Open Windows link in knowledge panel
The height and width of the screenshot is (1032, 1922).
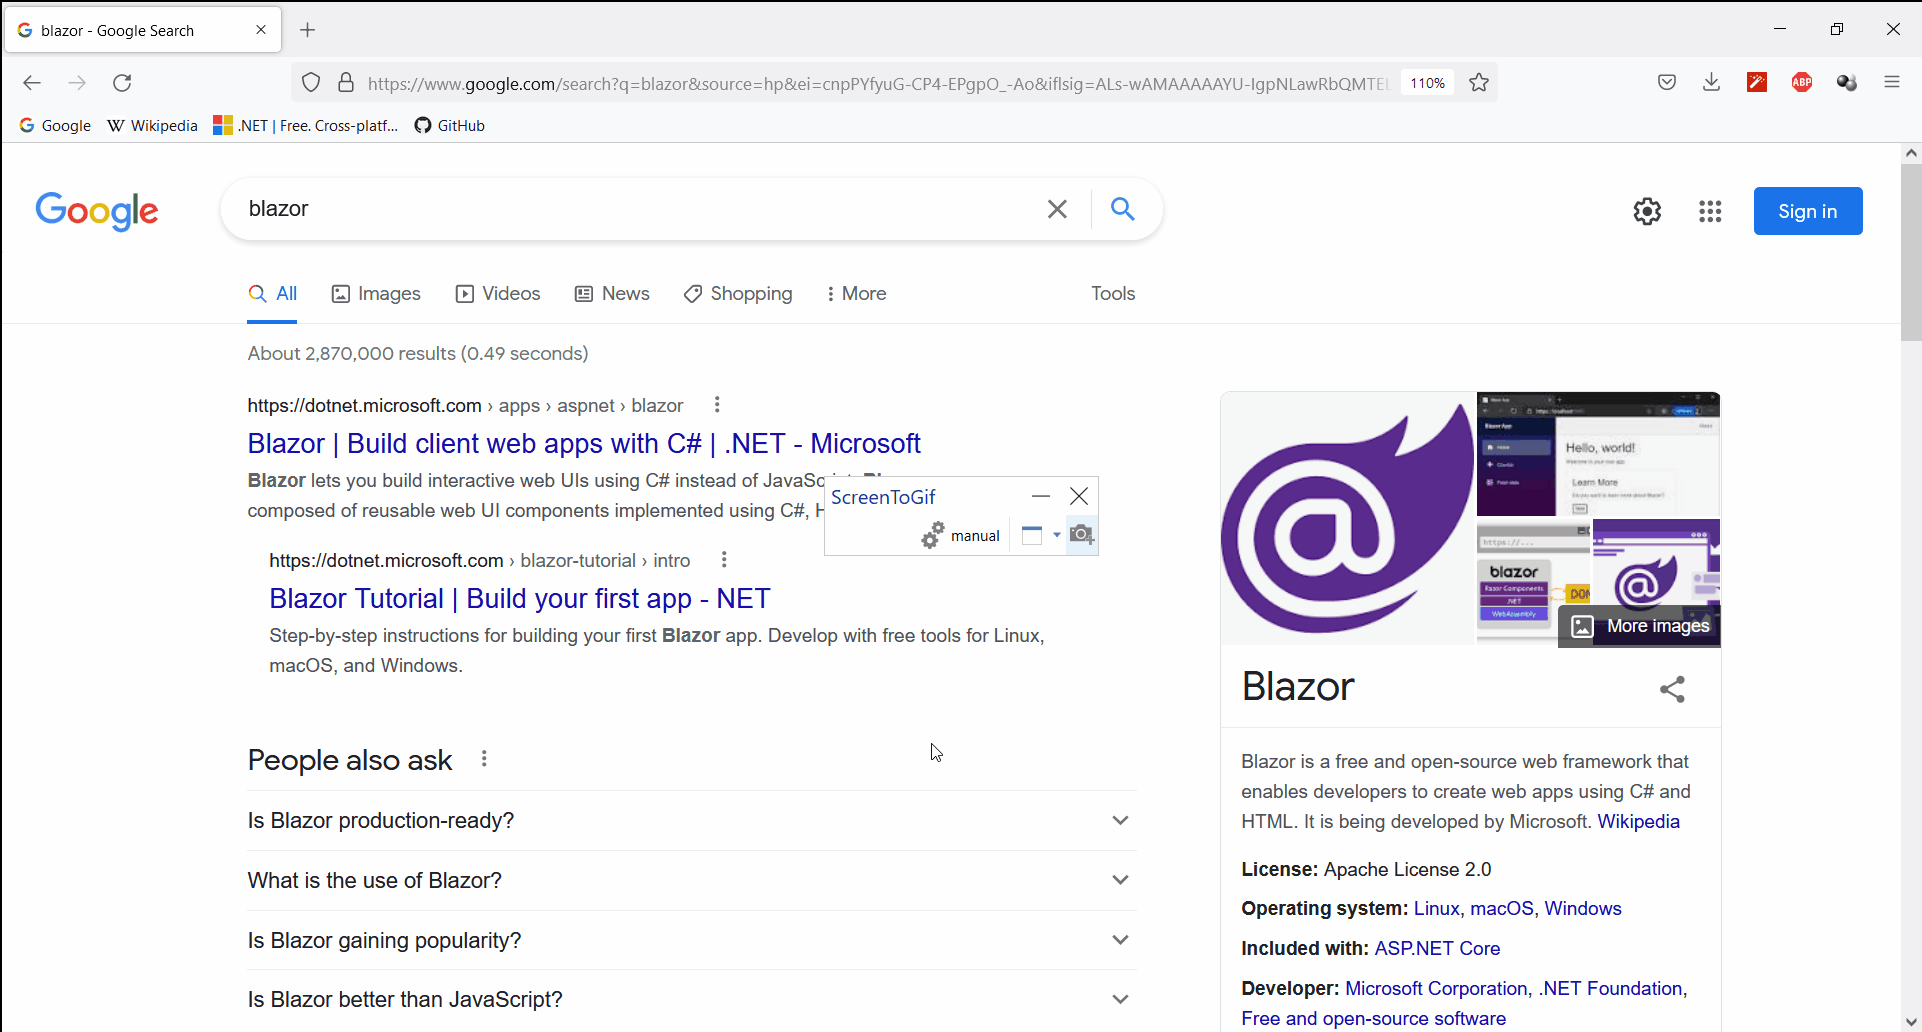coord(1583,909)
